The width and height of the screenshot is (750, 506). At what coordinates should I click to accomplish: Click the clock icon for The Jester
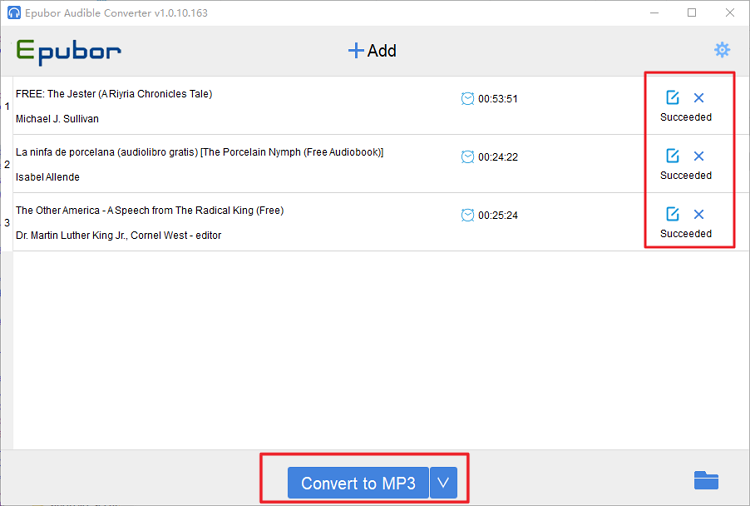(467, 99)
